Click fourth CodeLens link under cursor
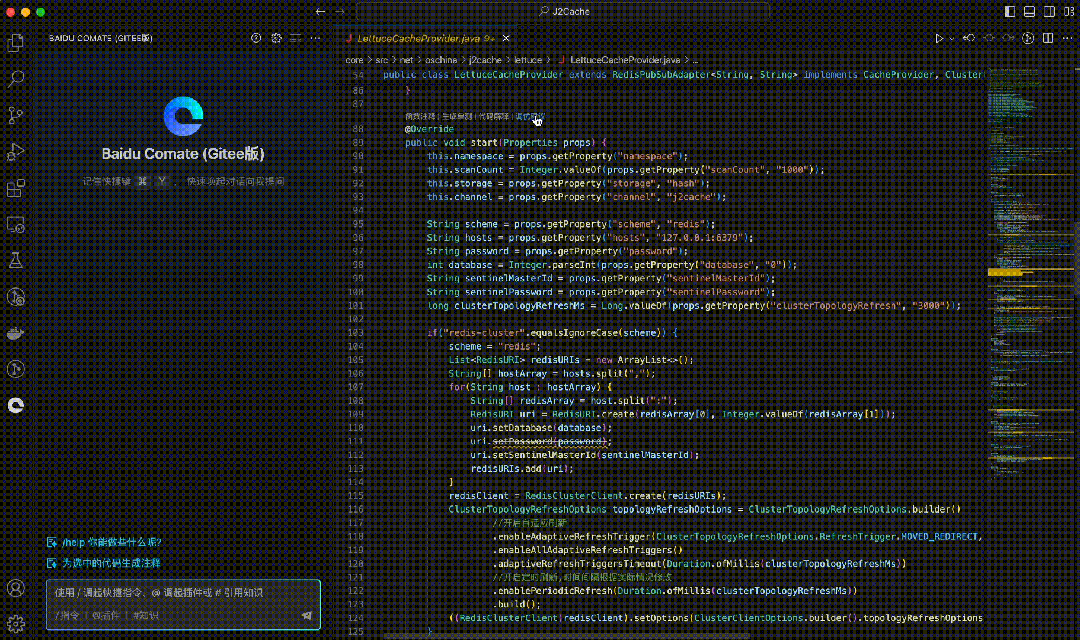The width and height of the screenshot is (1080, 640). coord(530,116)
